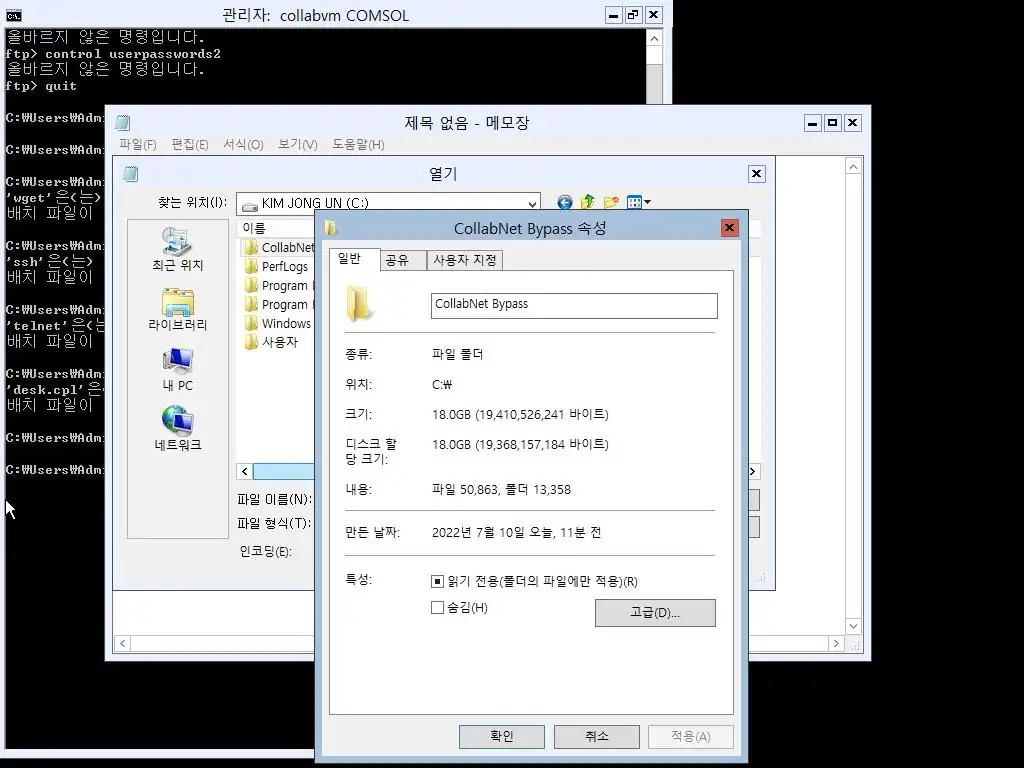Select Windows folder in file list

point(278,323)
